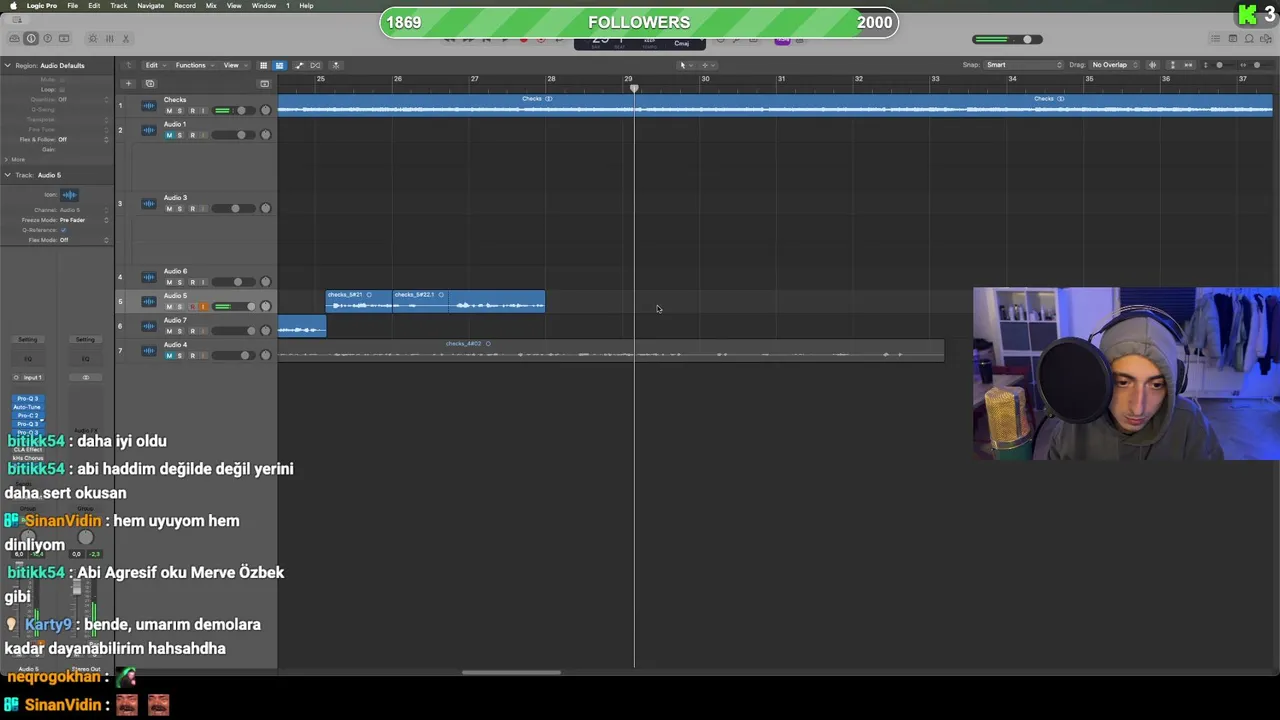The image size is (1280, 720).
Task: Open the Flex & Follow Off dropdown
Action: (x=84, y=139)
